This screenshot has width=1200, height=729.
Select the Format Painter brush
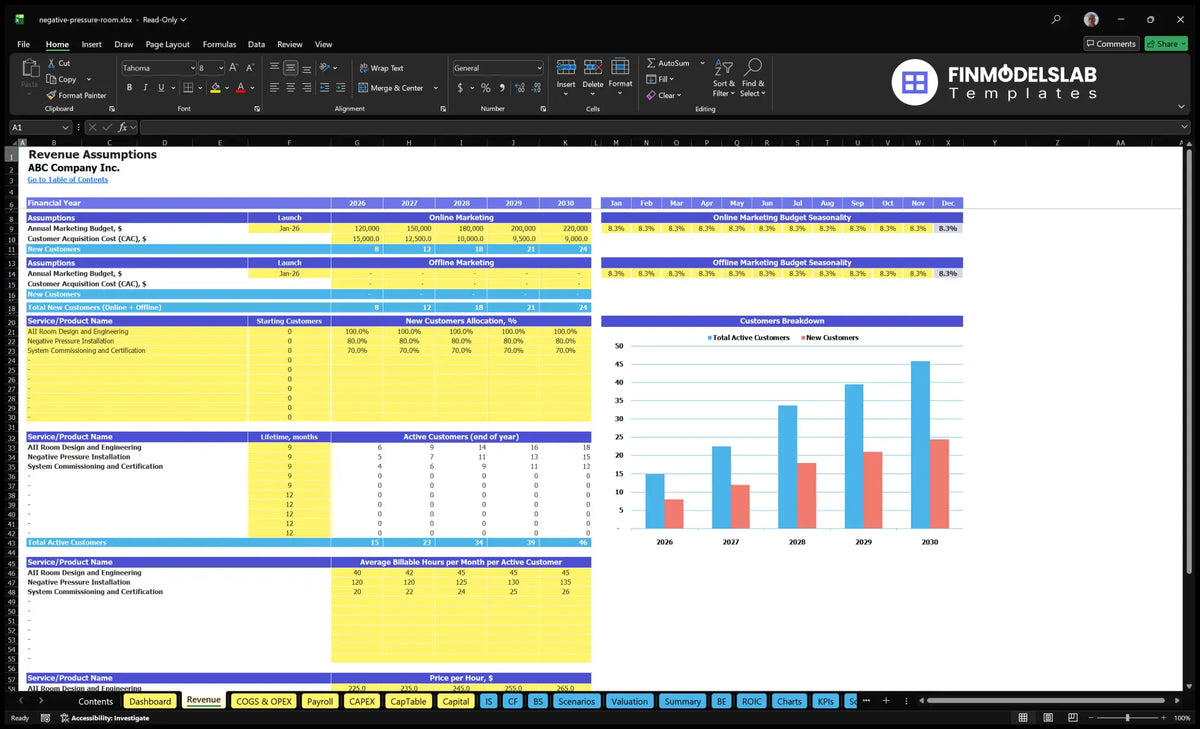(52, 95)
